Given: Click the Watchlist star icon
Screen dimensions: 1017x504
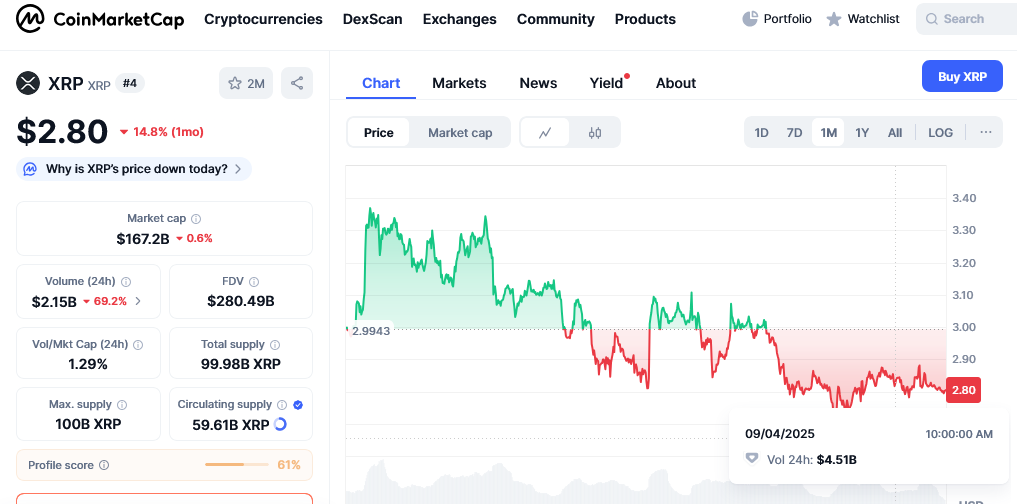Looking at the screenshot, I should coord(834,19).
